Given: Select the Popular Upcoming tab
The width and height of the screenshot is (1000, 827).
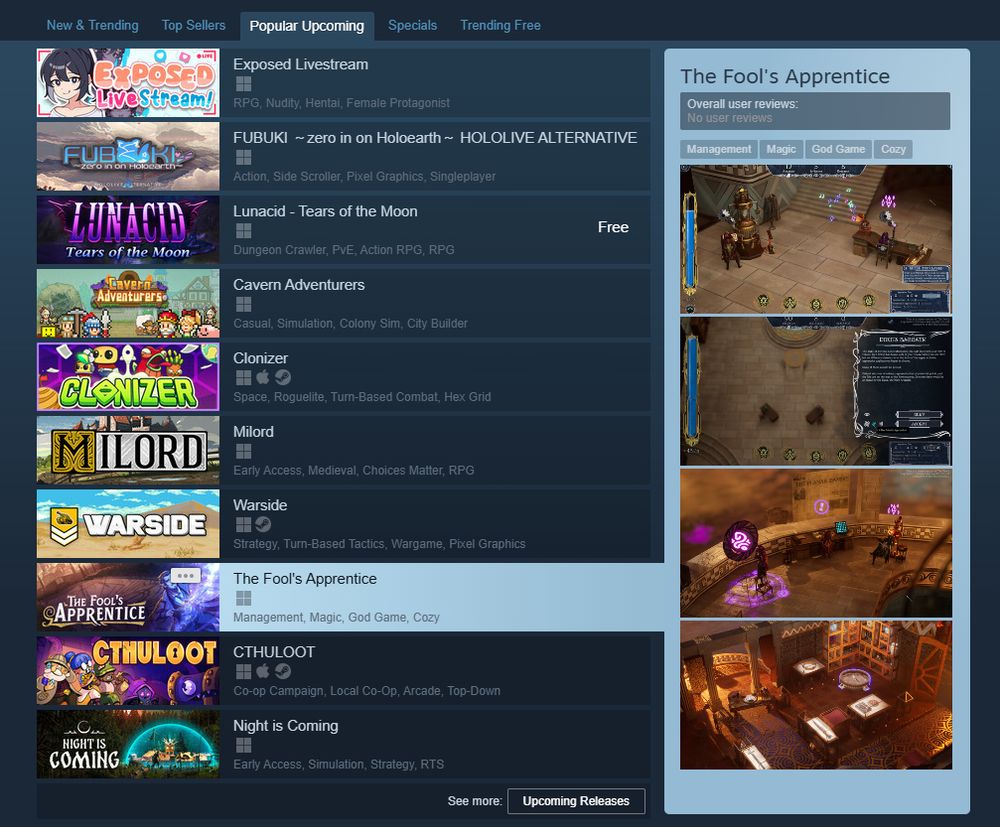Looking at the screenshot, I should click(x=307, y=26).
